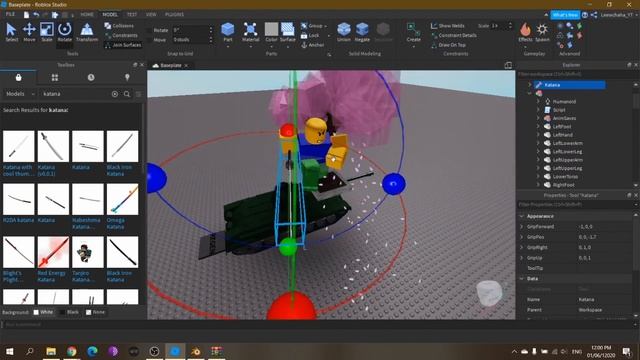
Task: Expand the Katana tool in Explorer
Action: tap(530, 85)
